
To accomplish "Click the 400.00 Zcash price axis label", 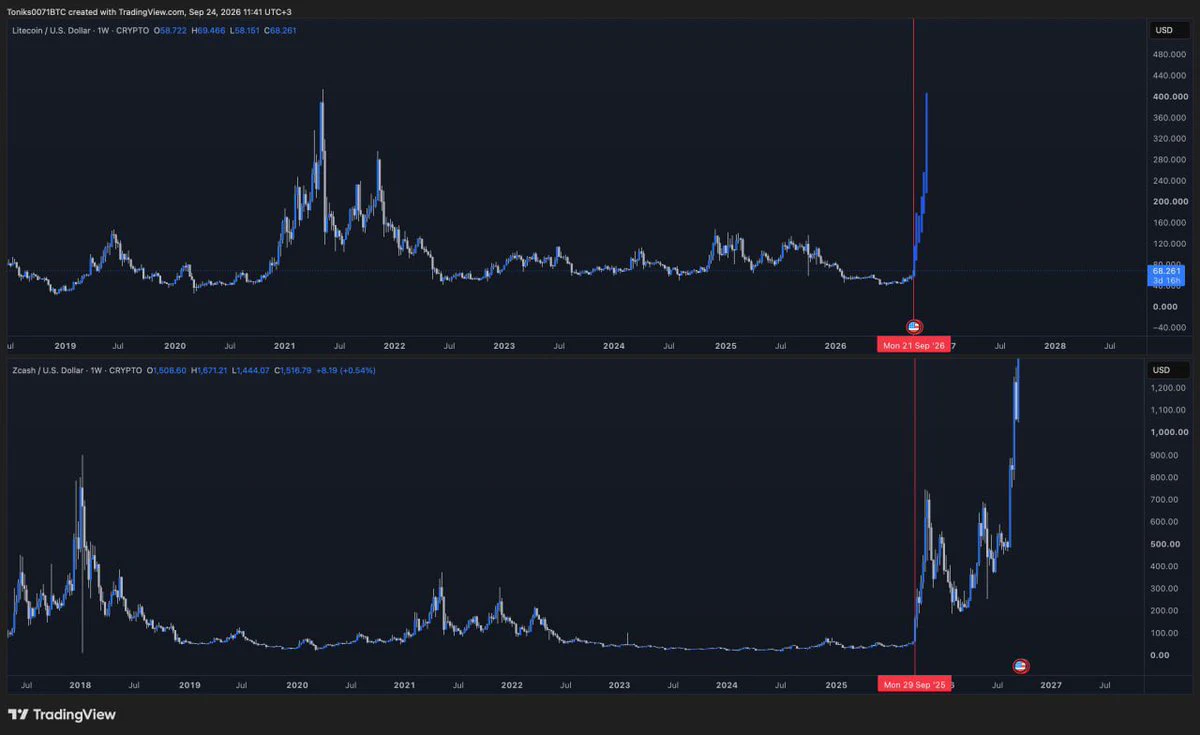I will pyautogui.click(x=1165, y=566).
